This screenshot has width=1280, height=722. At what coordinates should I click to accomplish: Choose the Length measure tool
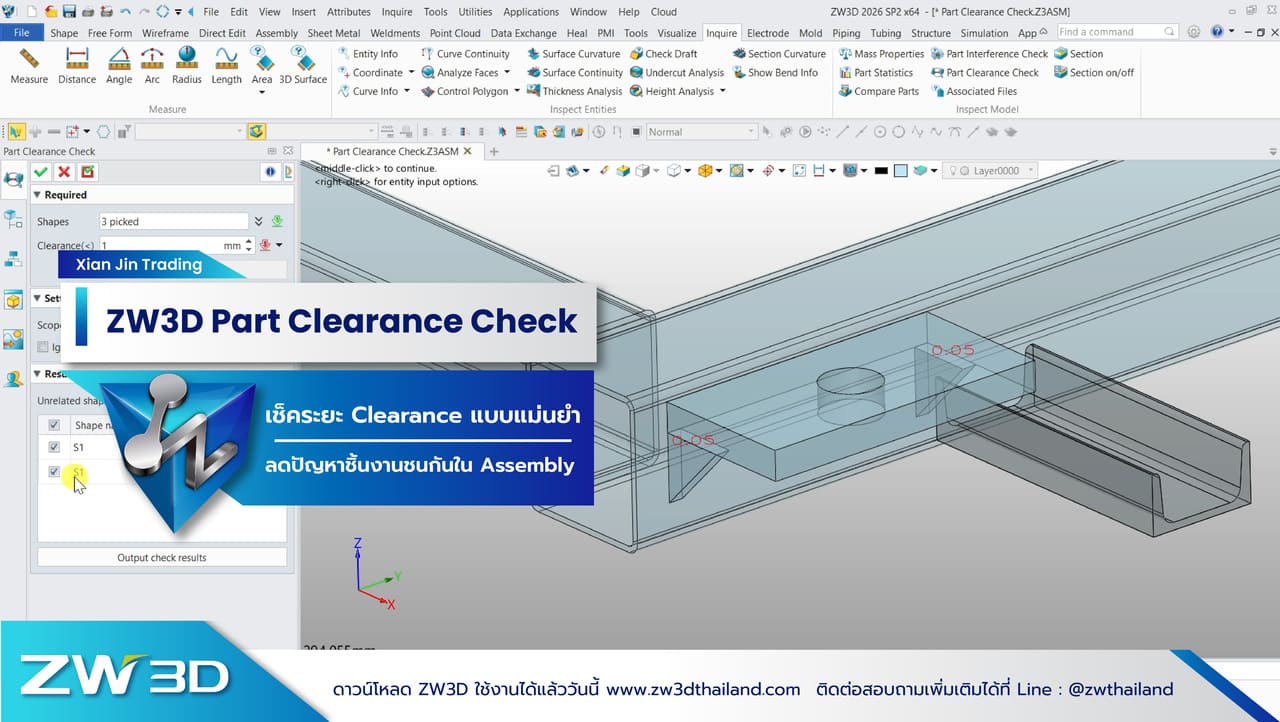coord(227,65)
